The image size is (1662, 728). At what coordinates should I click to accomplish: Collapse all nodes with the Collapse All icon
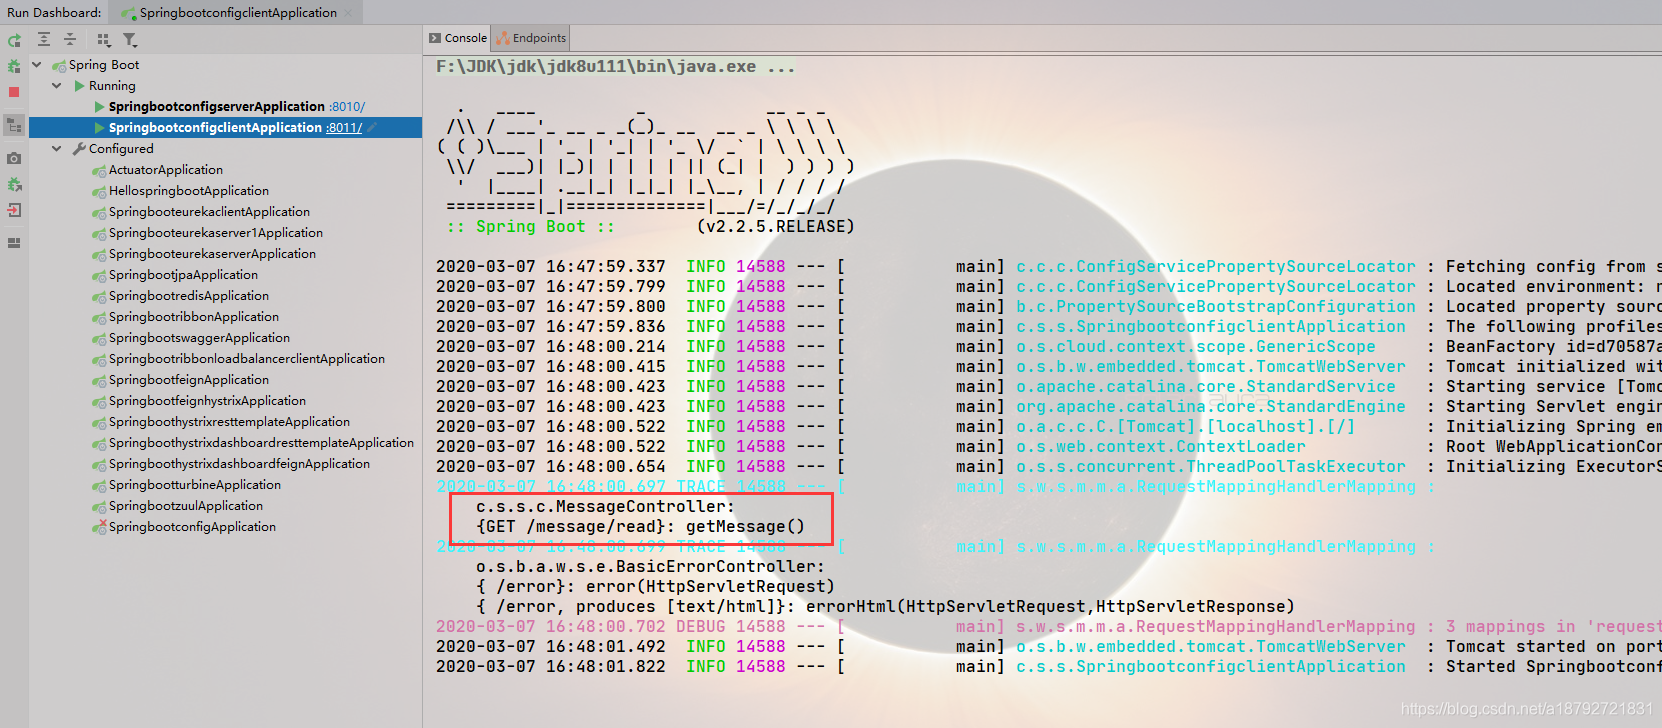tap(70, 39)
